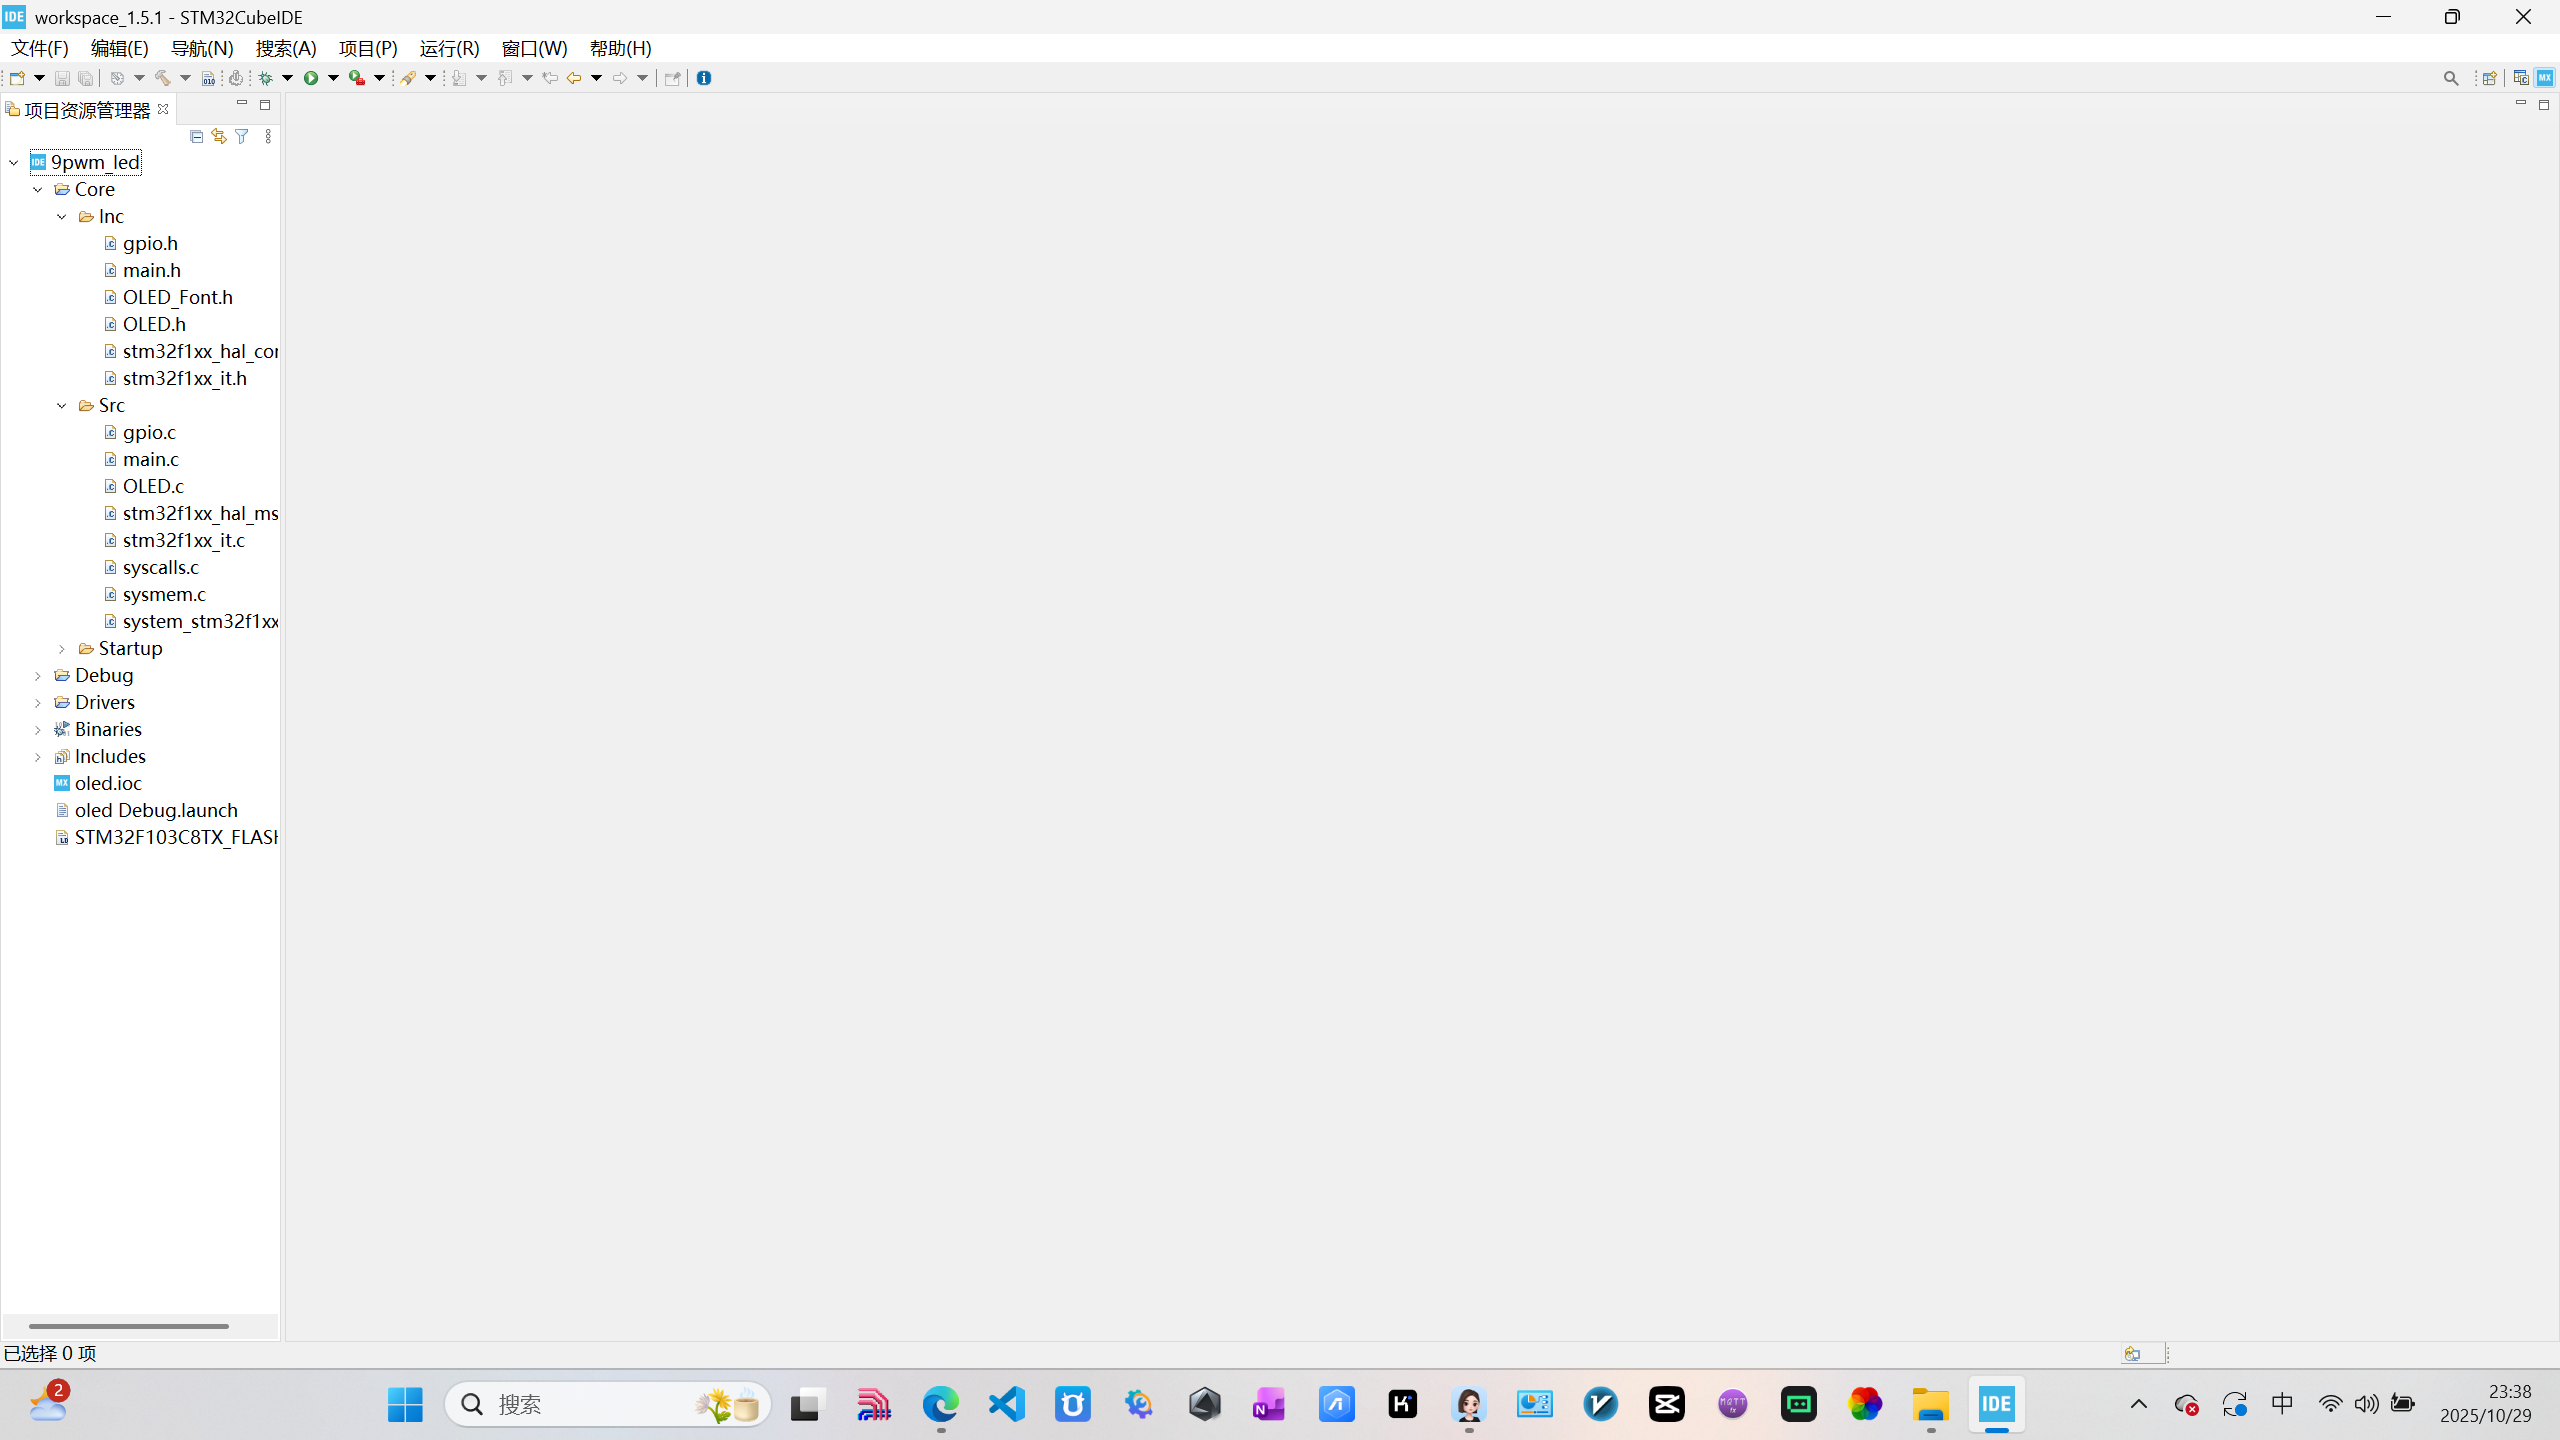Viewport: 2560px width, 1440px height.
Task: Start a debug session with the bug icon
Action: click(x=266, y=78)
